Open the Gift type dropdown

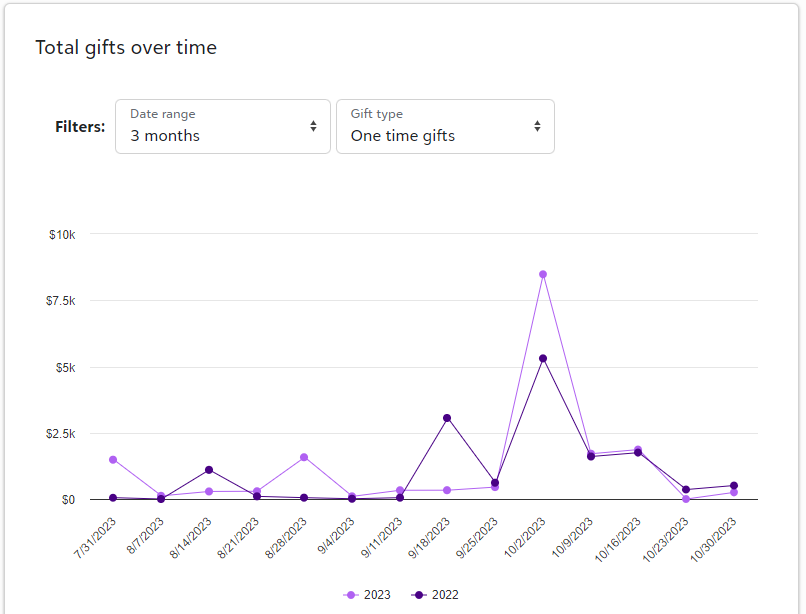click(x=445, y=126)
